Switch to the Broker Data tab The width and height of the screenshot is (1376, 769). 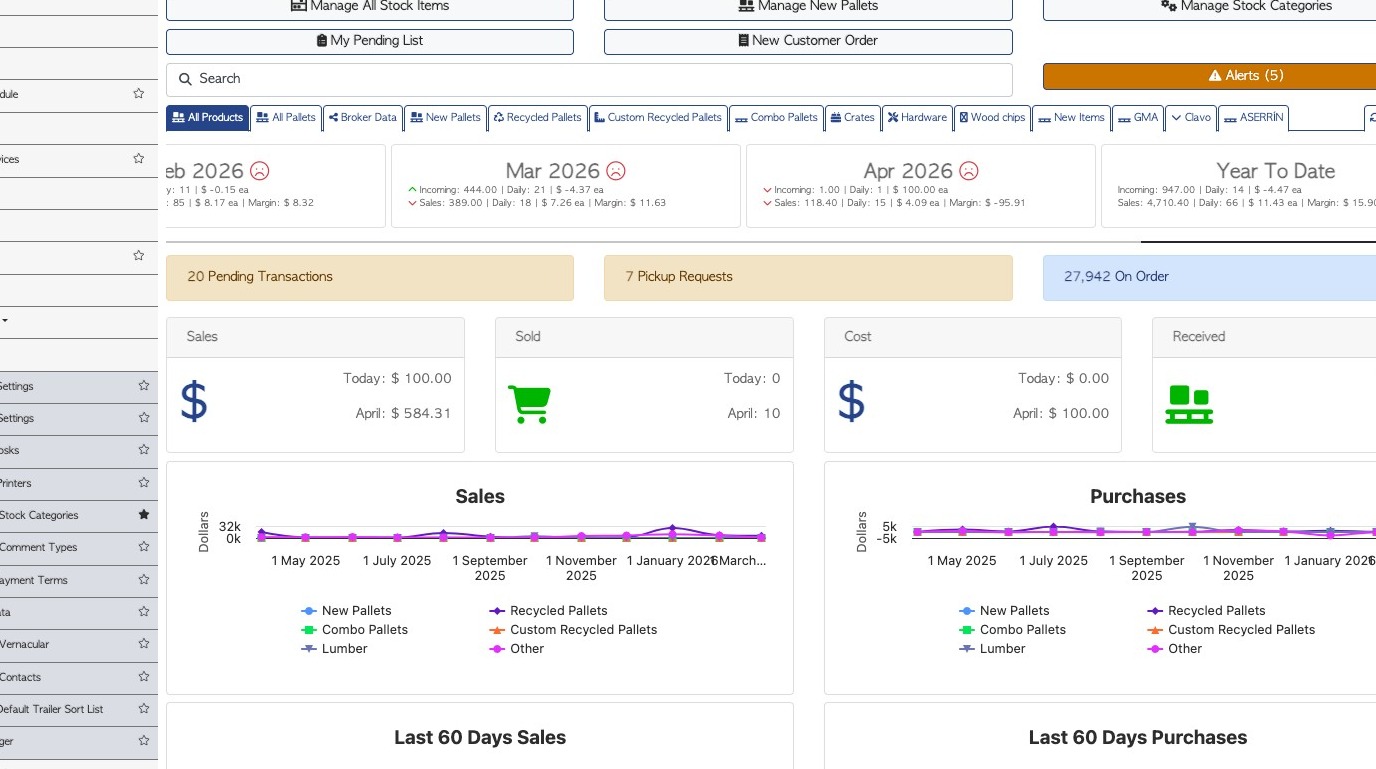363,118
